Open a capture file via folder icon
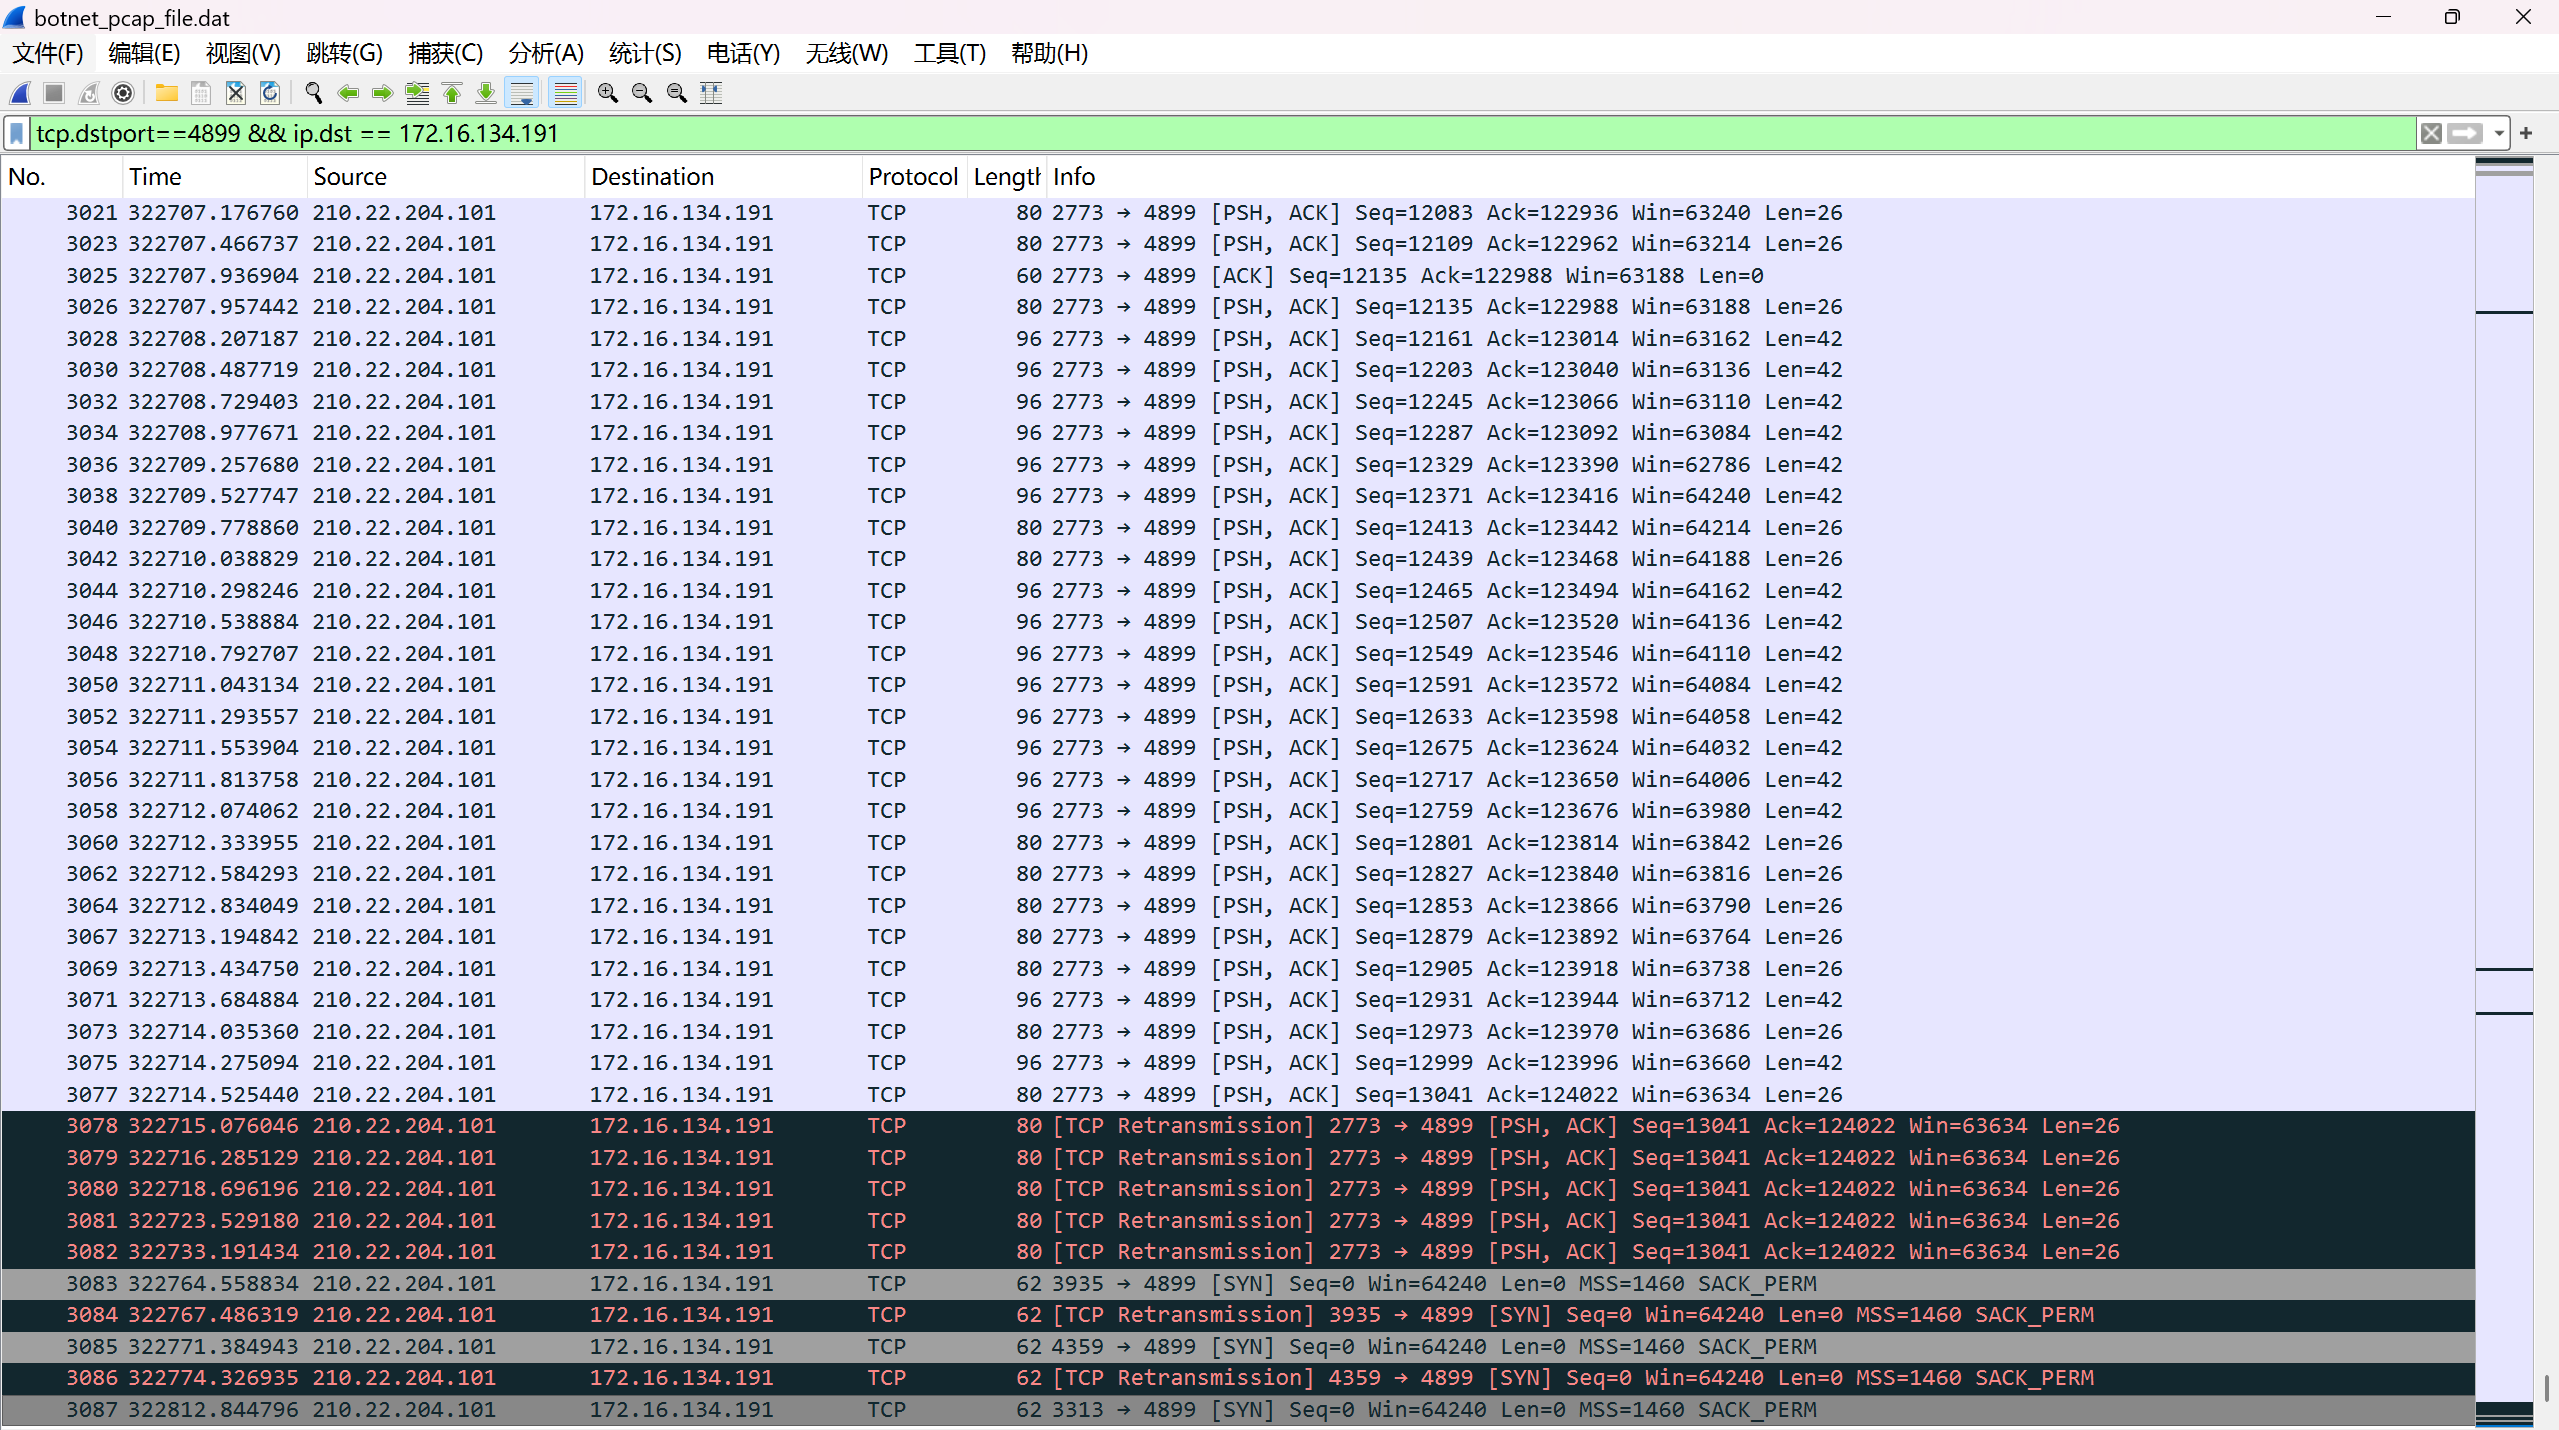2559x1430 pixels. tap(166, 93)
